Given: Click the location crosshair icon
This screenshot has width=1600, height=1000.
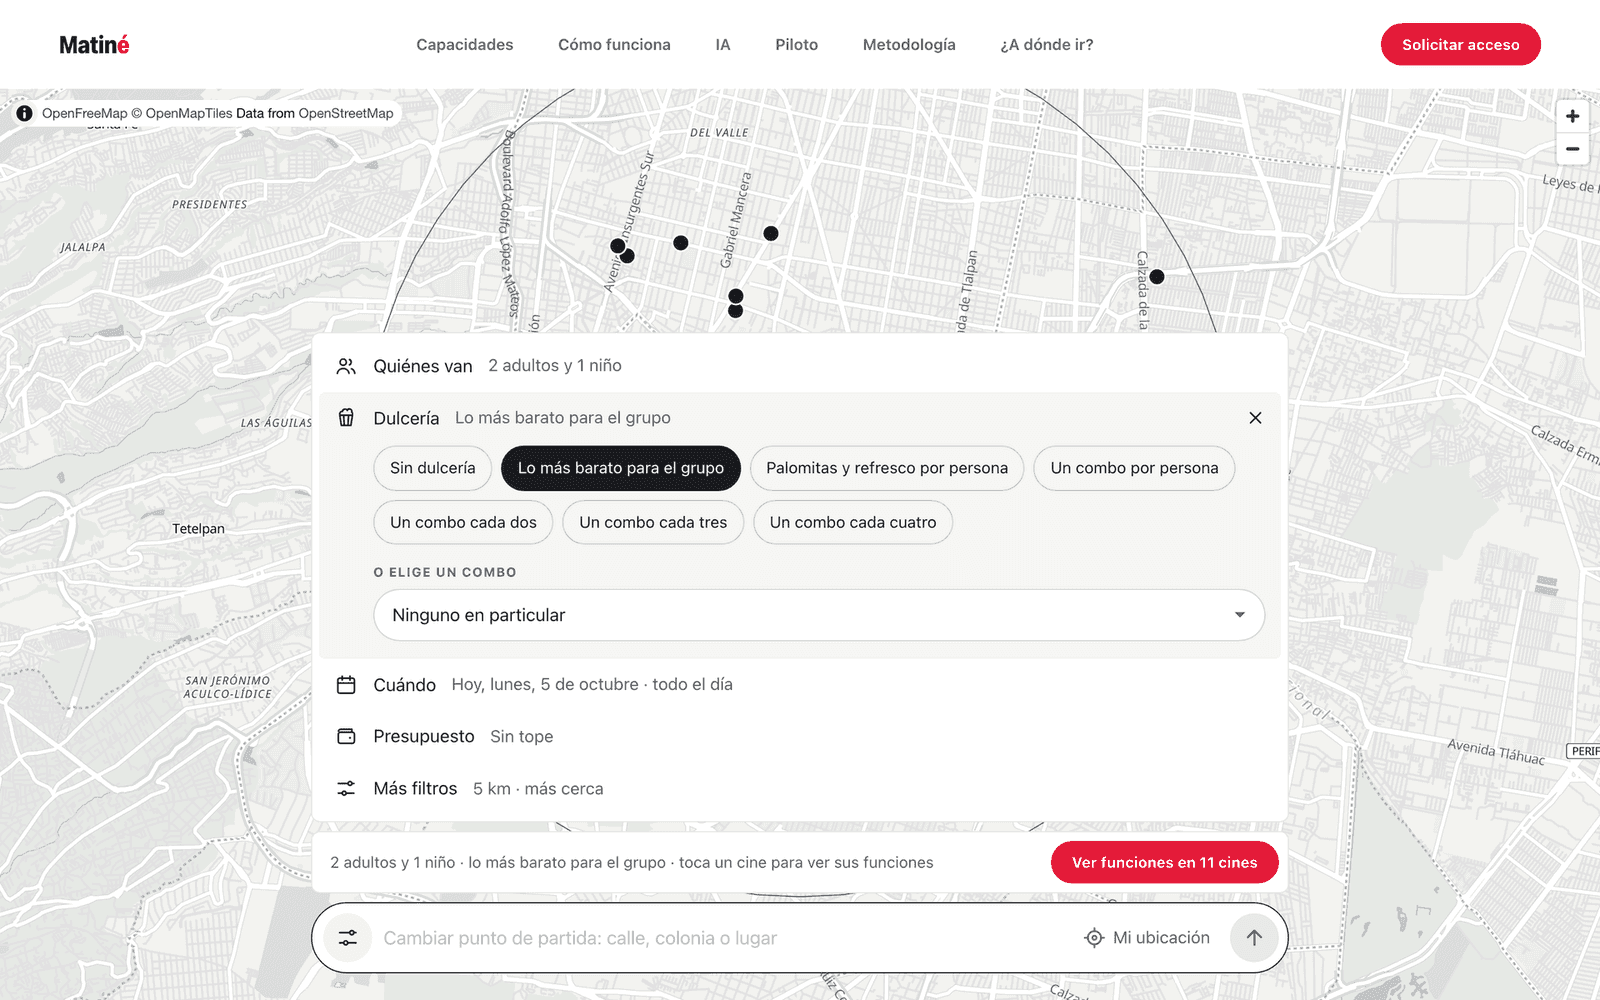Looking at the screenshot, I should point(1094,938).
